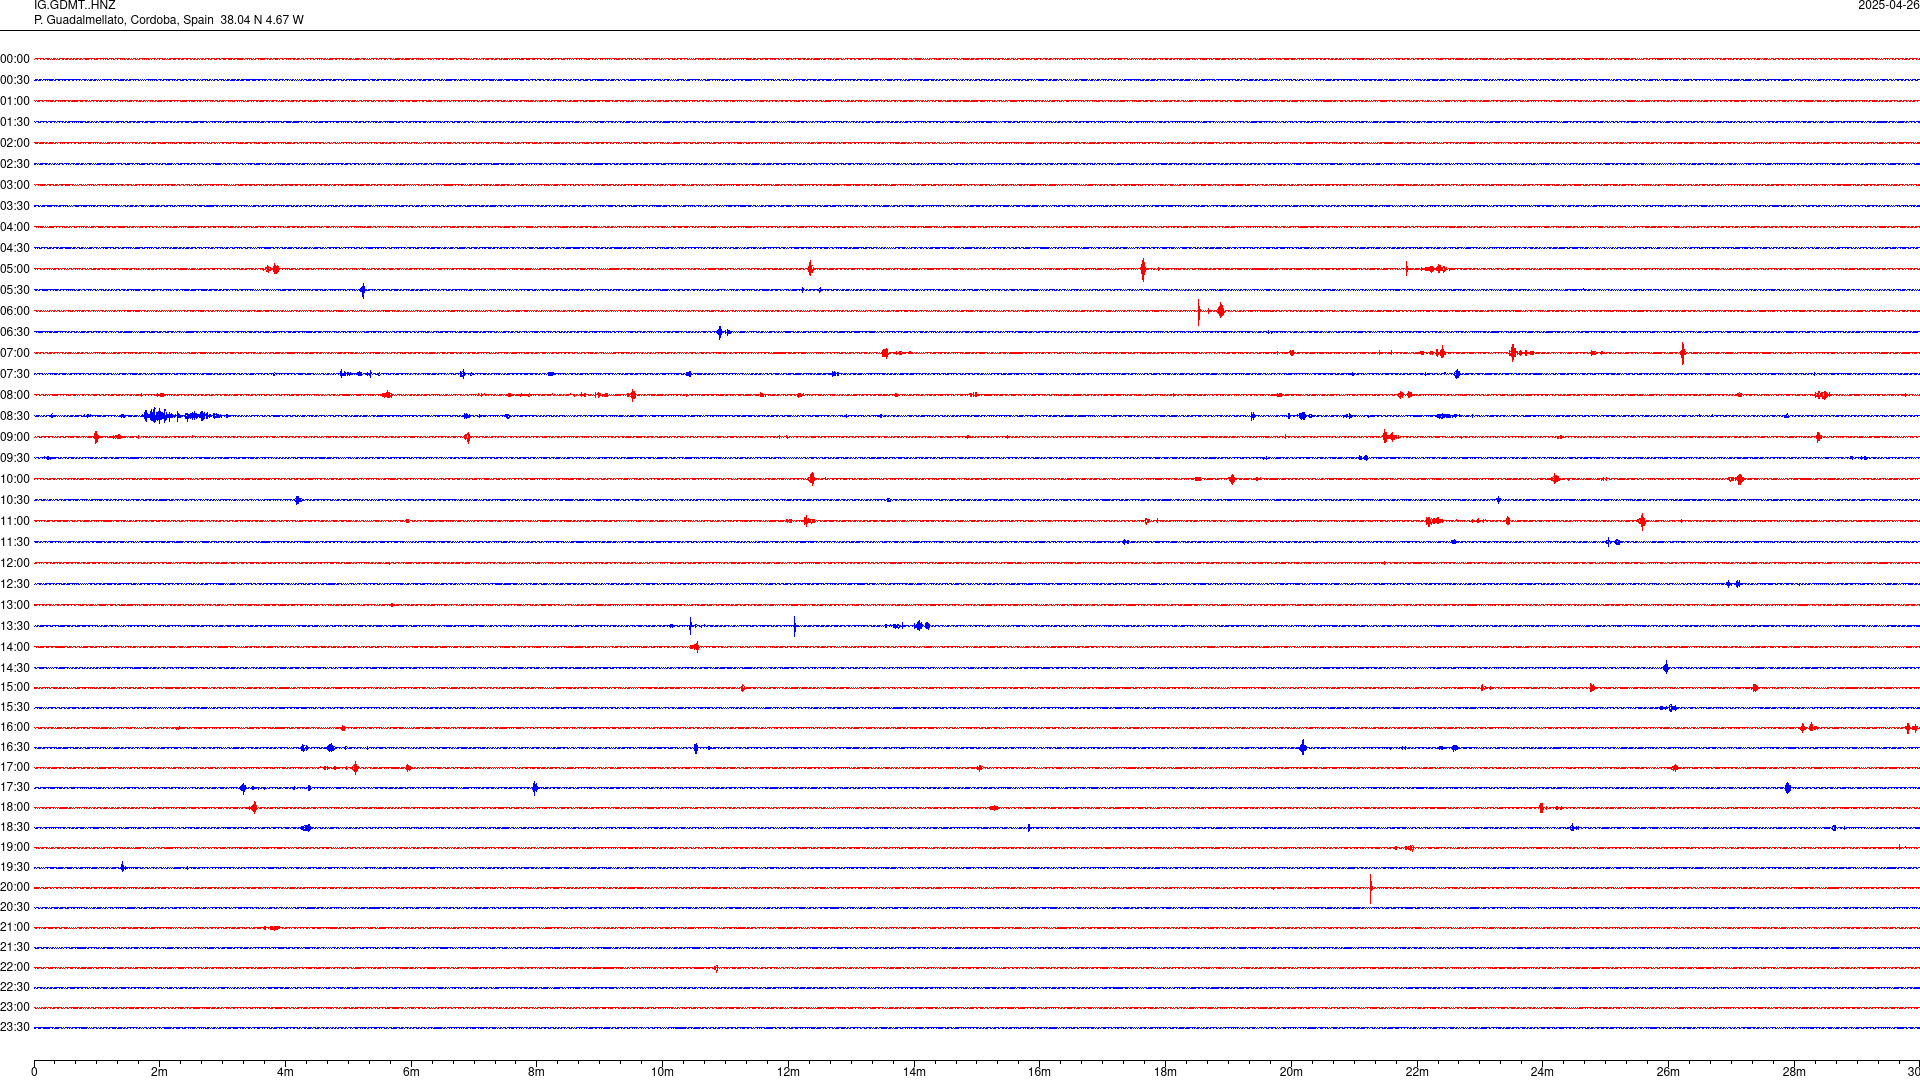Select the 18:00 trace time label

click(15, 807)
